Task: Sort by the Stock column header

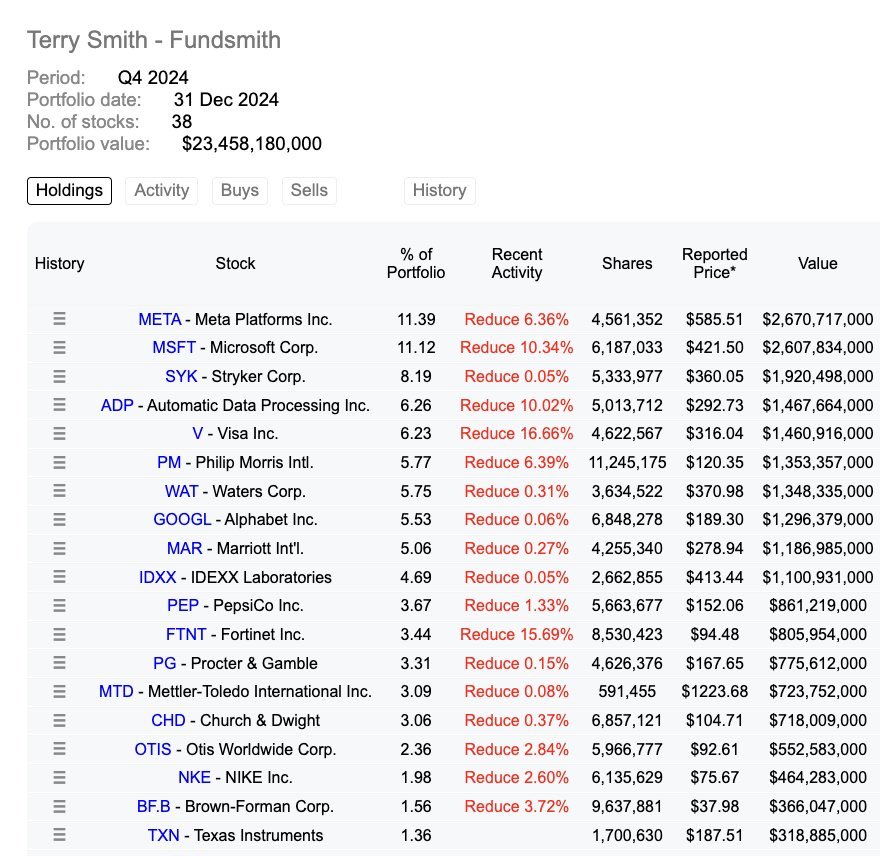Action: [235, 264]
